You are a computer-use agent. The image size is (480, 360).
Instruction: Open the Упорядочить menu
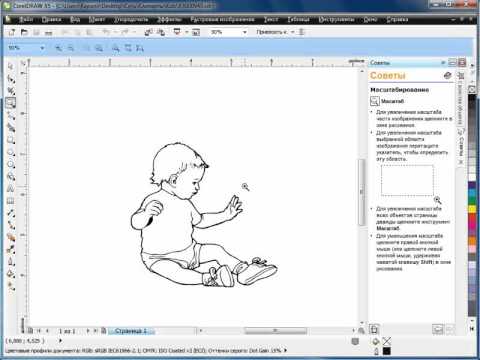pos(131,20)
